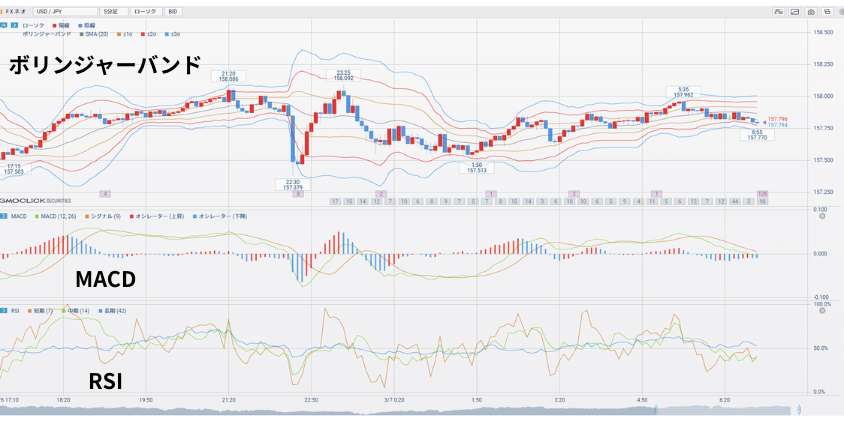Click the second top-right toolbar icon

point(794,11)
